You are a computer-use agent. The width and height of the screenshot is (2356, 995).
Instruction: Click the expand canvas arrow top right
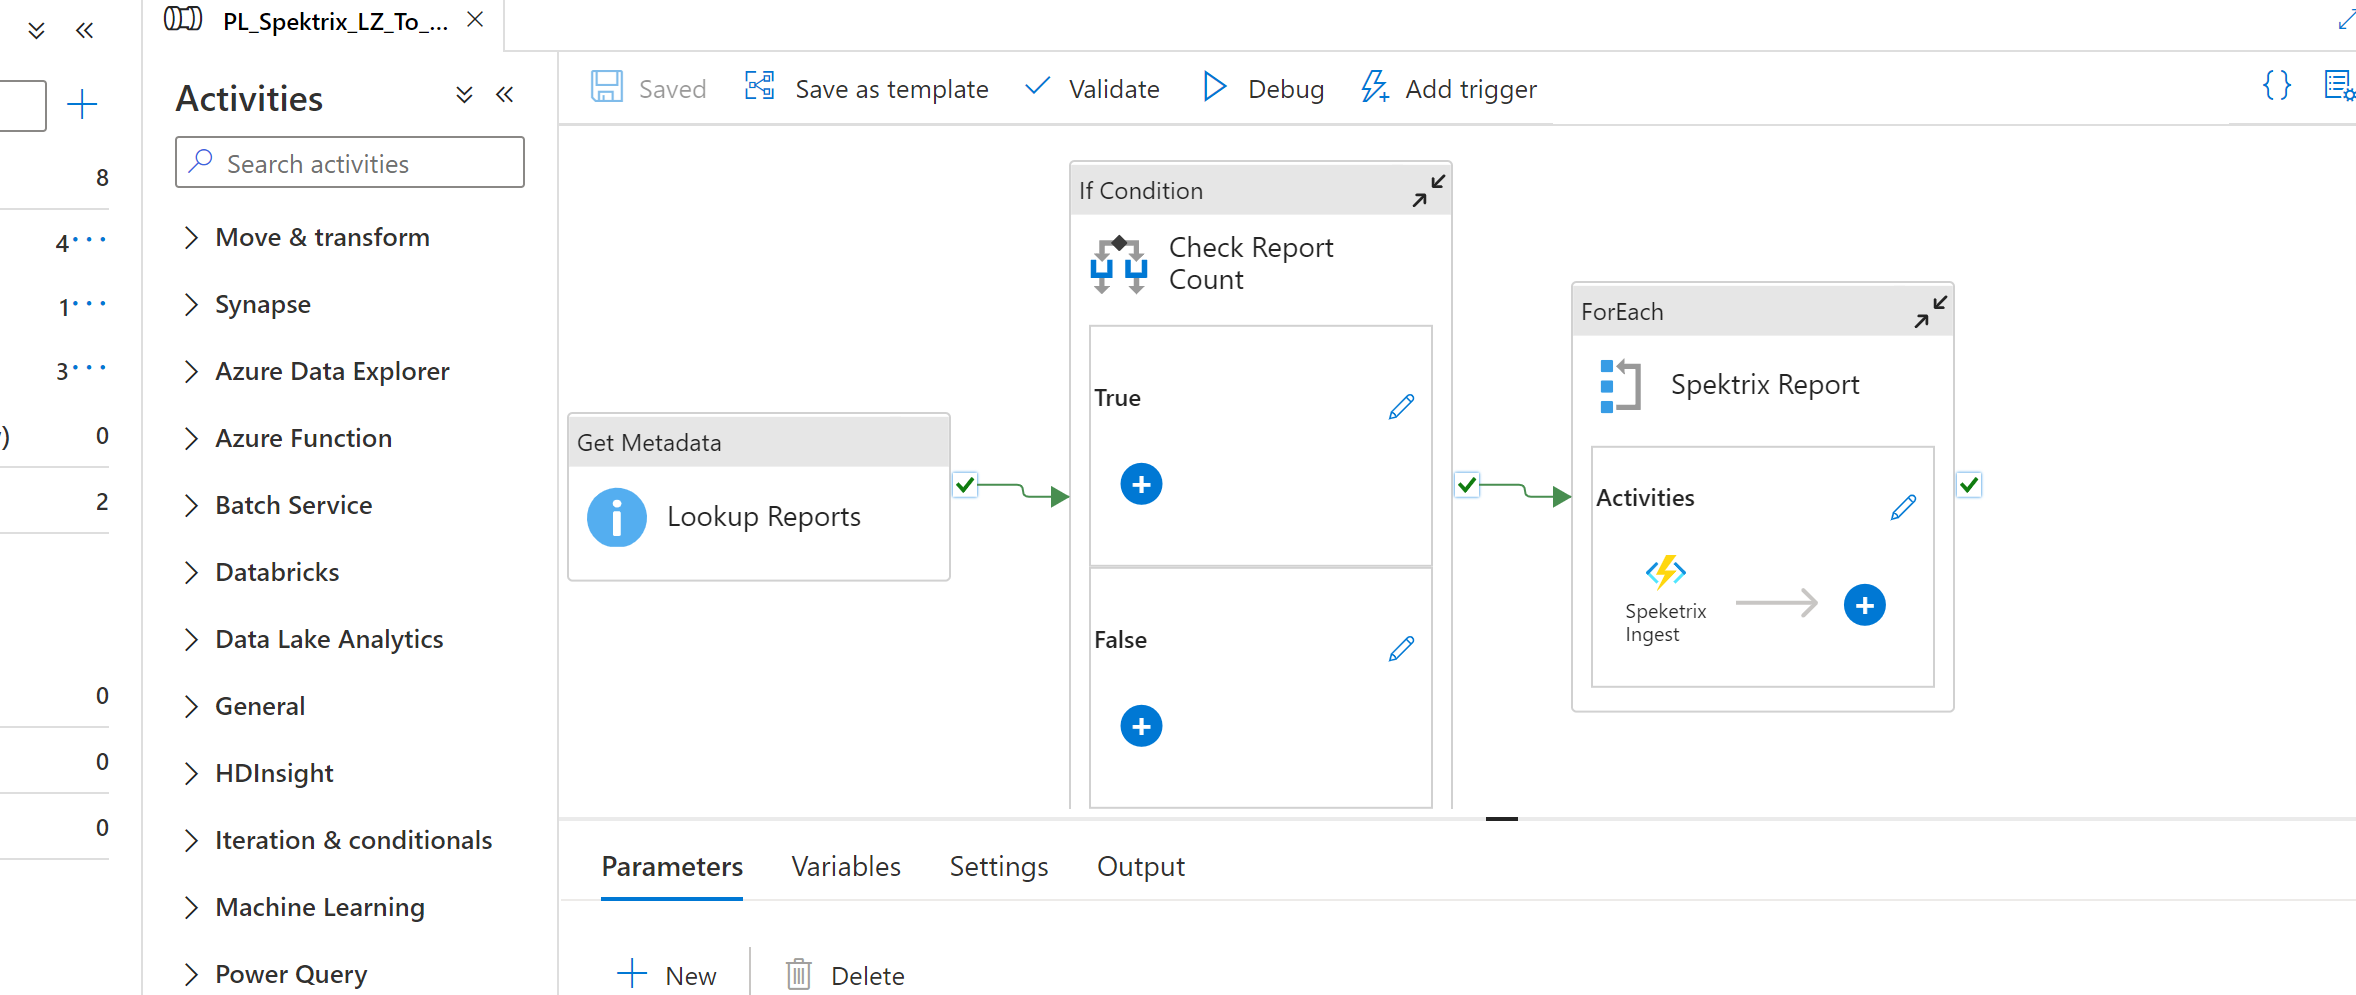(x=2346, y=18)
